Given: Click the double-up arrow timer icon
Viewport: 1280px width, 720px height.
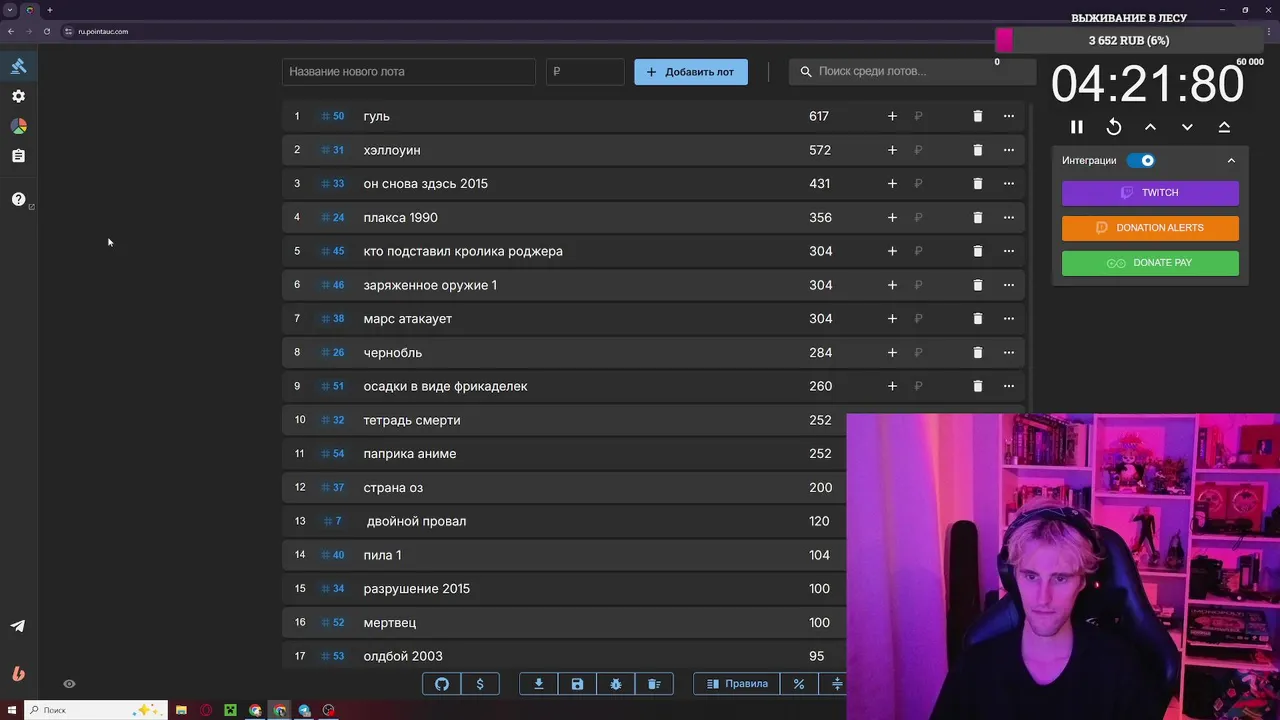Looking at the screenshot, I should 1224,127.
